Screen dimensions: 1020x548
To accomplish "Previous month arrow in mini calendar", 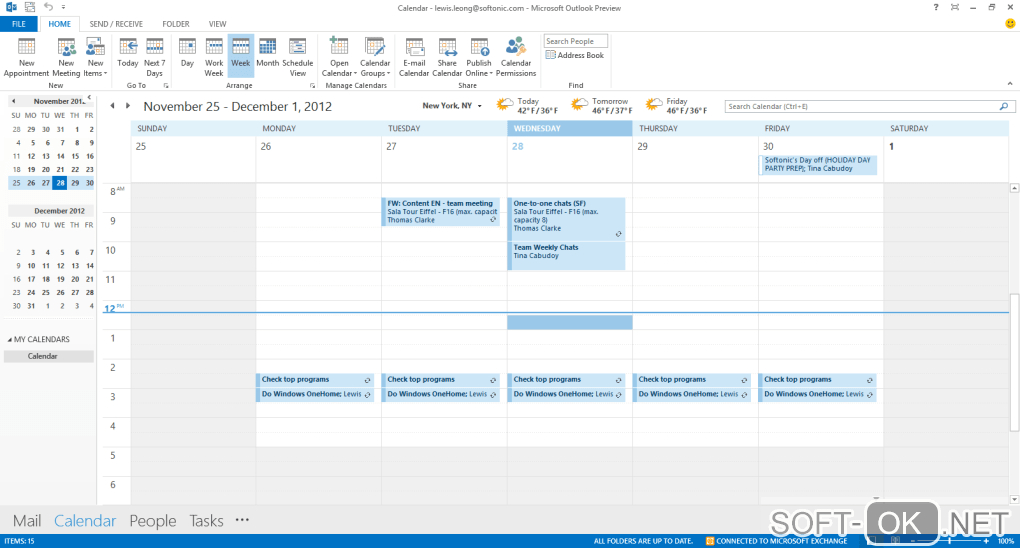I will point(14,101).
